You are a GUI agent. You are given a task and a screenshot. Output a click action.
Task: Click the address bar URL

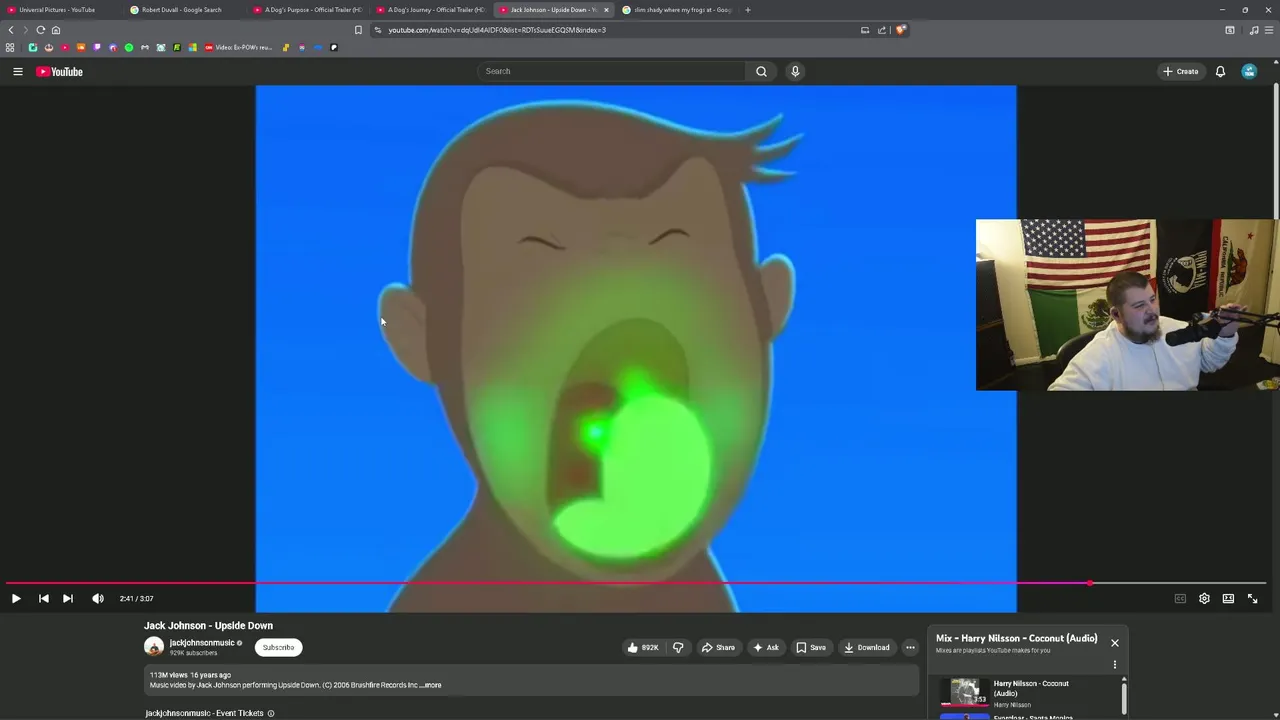point(497,30)
